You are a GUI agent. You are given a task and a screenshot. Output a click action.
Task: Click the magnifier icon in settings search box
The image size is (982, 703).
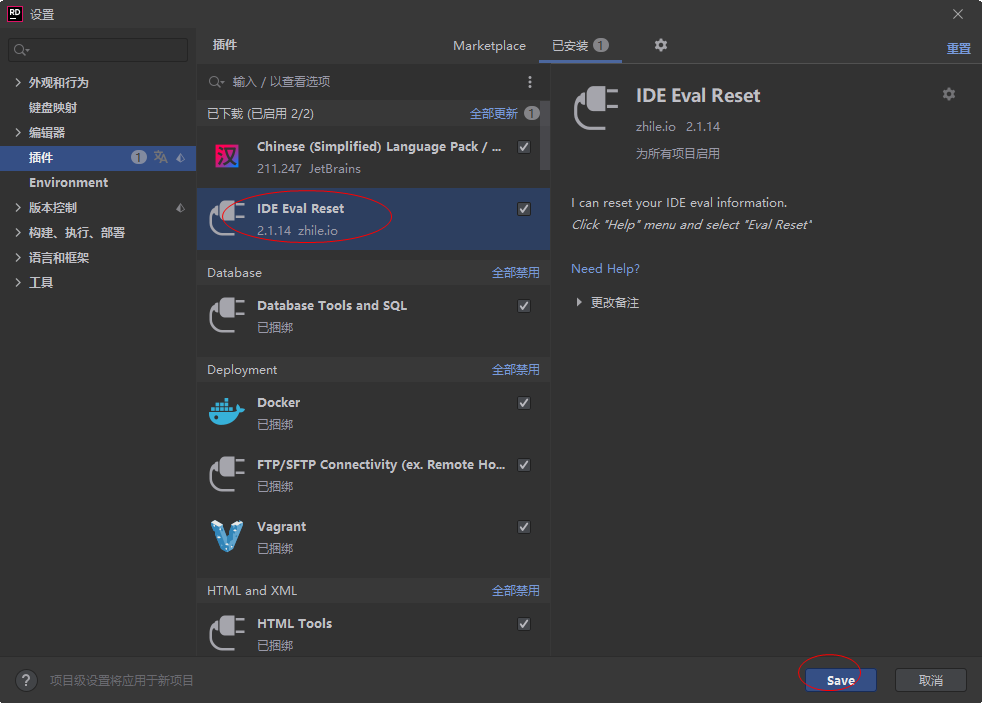pyautogui.click(x=21, y=50)
